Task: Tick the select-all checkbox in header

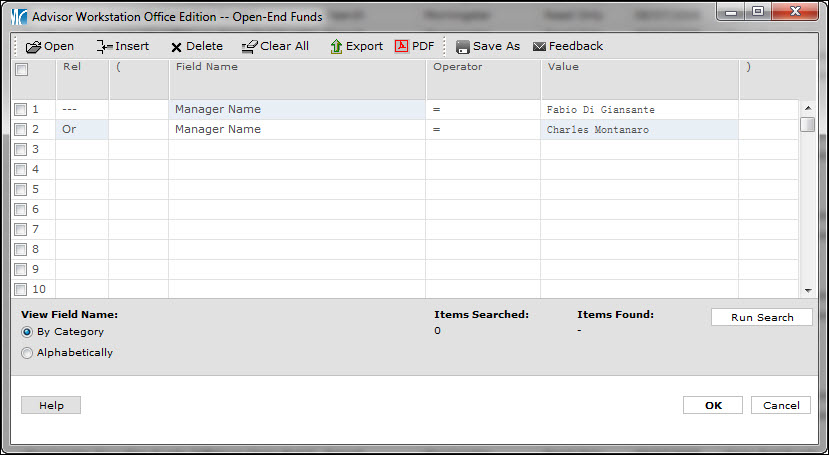Action: pos(22,70)
